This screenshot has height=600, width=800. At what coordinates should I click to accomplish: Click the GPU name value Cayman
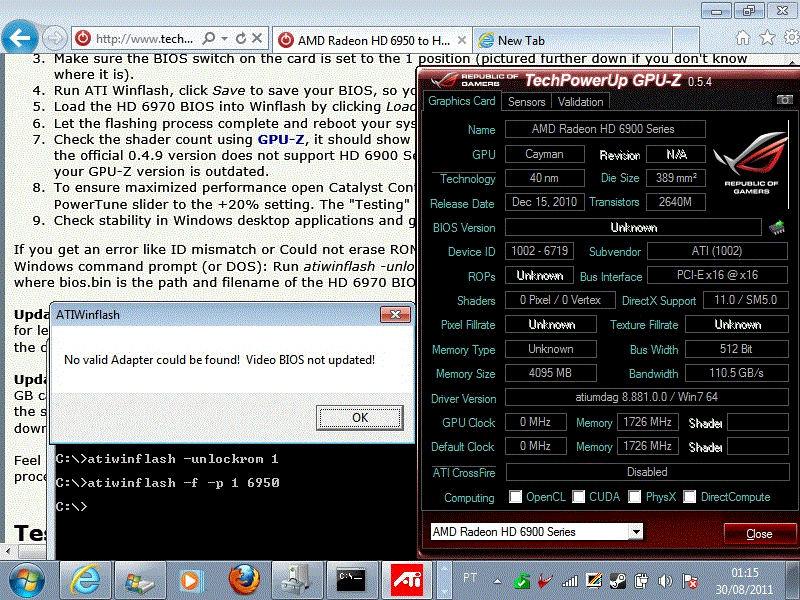[x=544, y=154]
